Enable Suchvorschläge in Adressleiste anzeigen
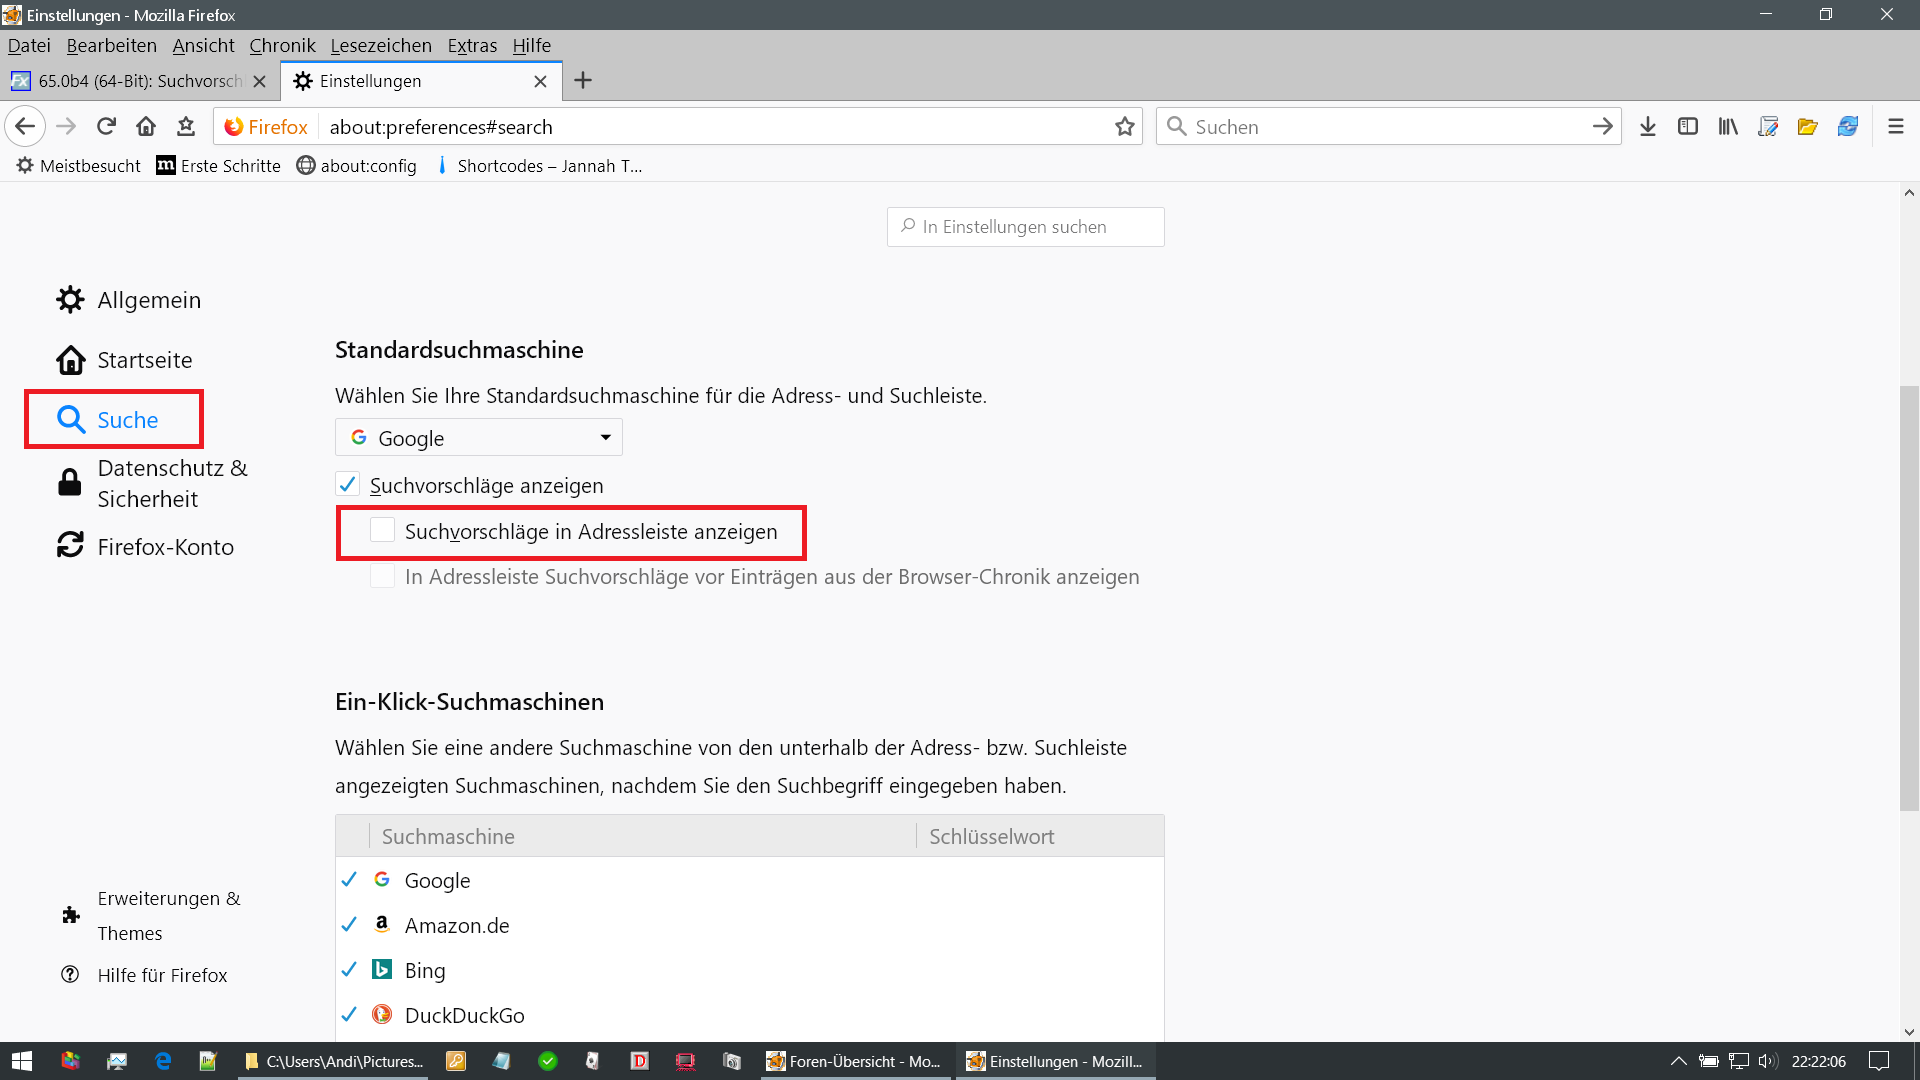This screenshot has width=1920, height=1080. 382,531
